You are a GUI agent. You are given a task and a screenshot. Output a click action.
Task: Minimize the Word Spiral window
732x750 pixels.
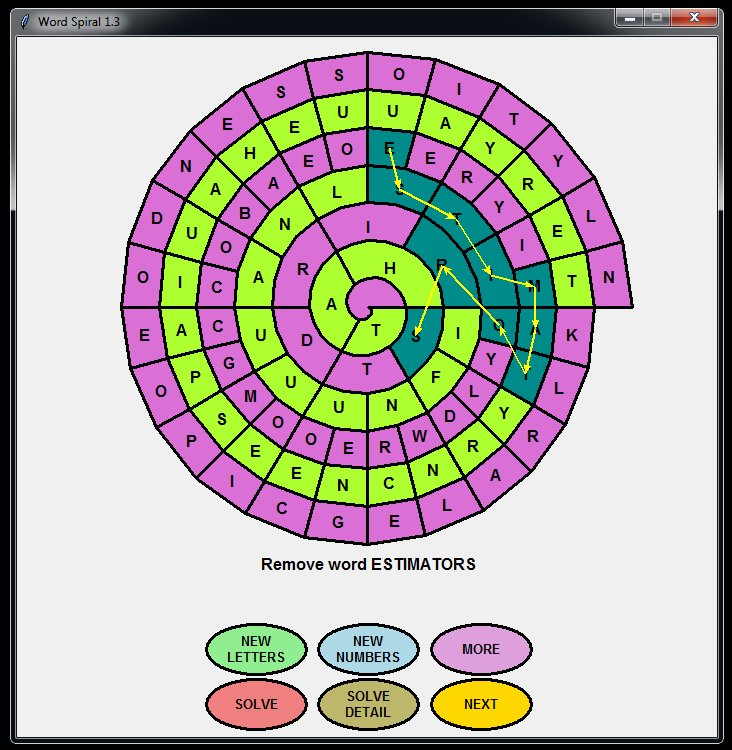[629, 18]
